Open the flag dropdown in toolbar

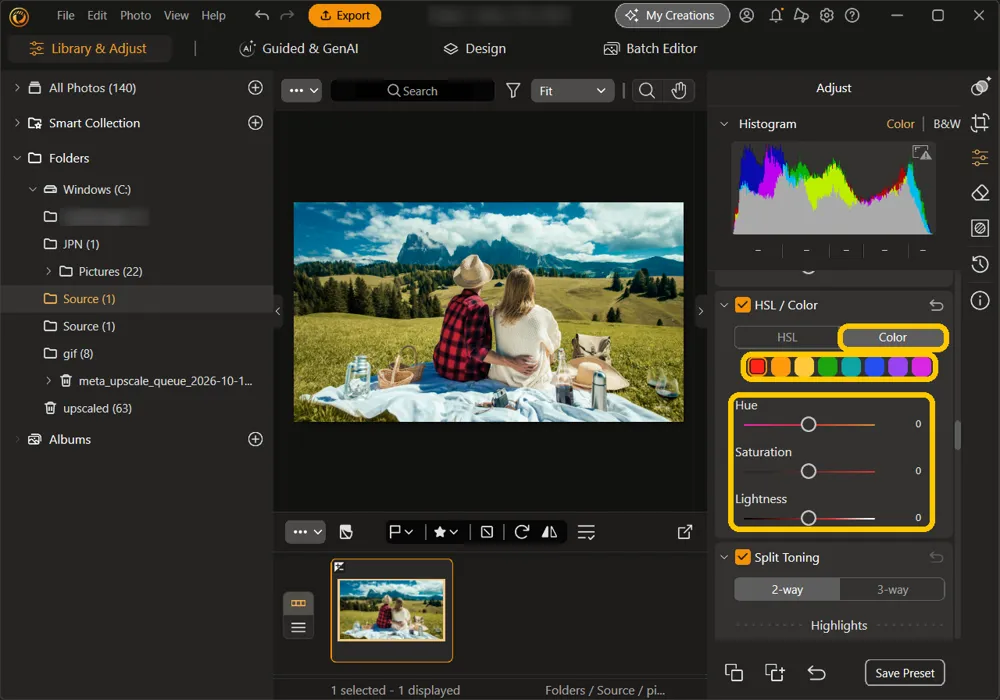point(401,532)
